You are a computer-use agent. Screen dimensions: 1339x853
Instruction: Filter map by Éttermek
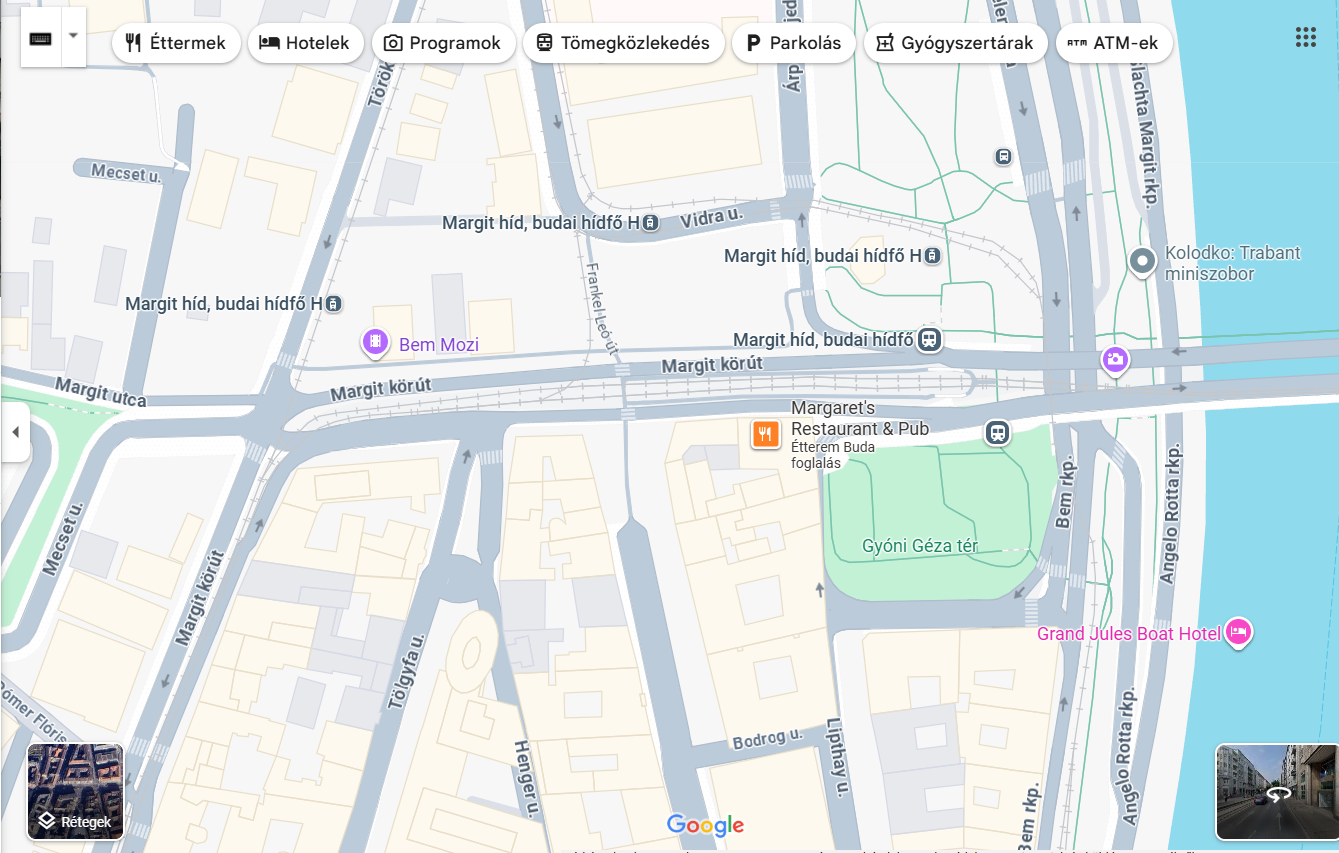[176, 43]
